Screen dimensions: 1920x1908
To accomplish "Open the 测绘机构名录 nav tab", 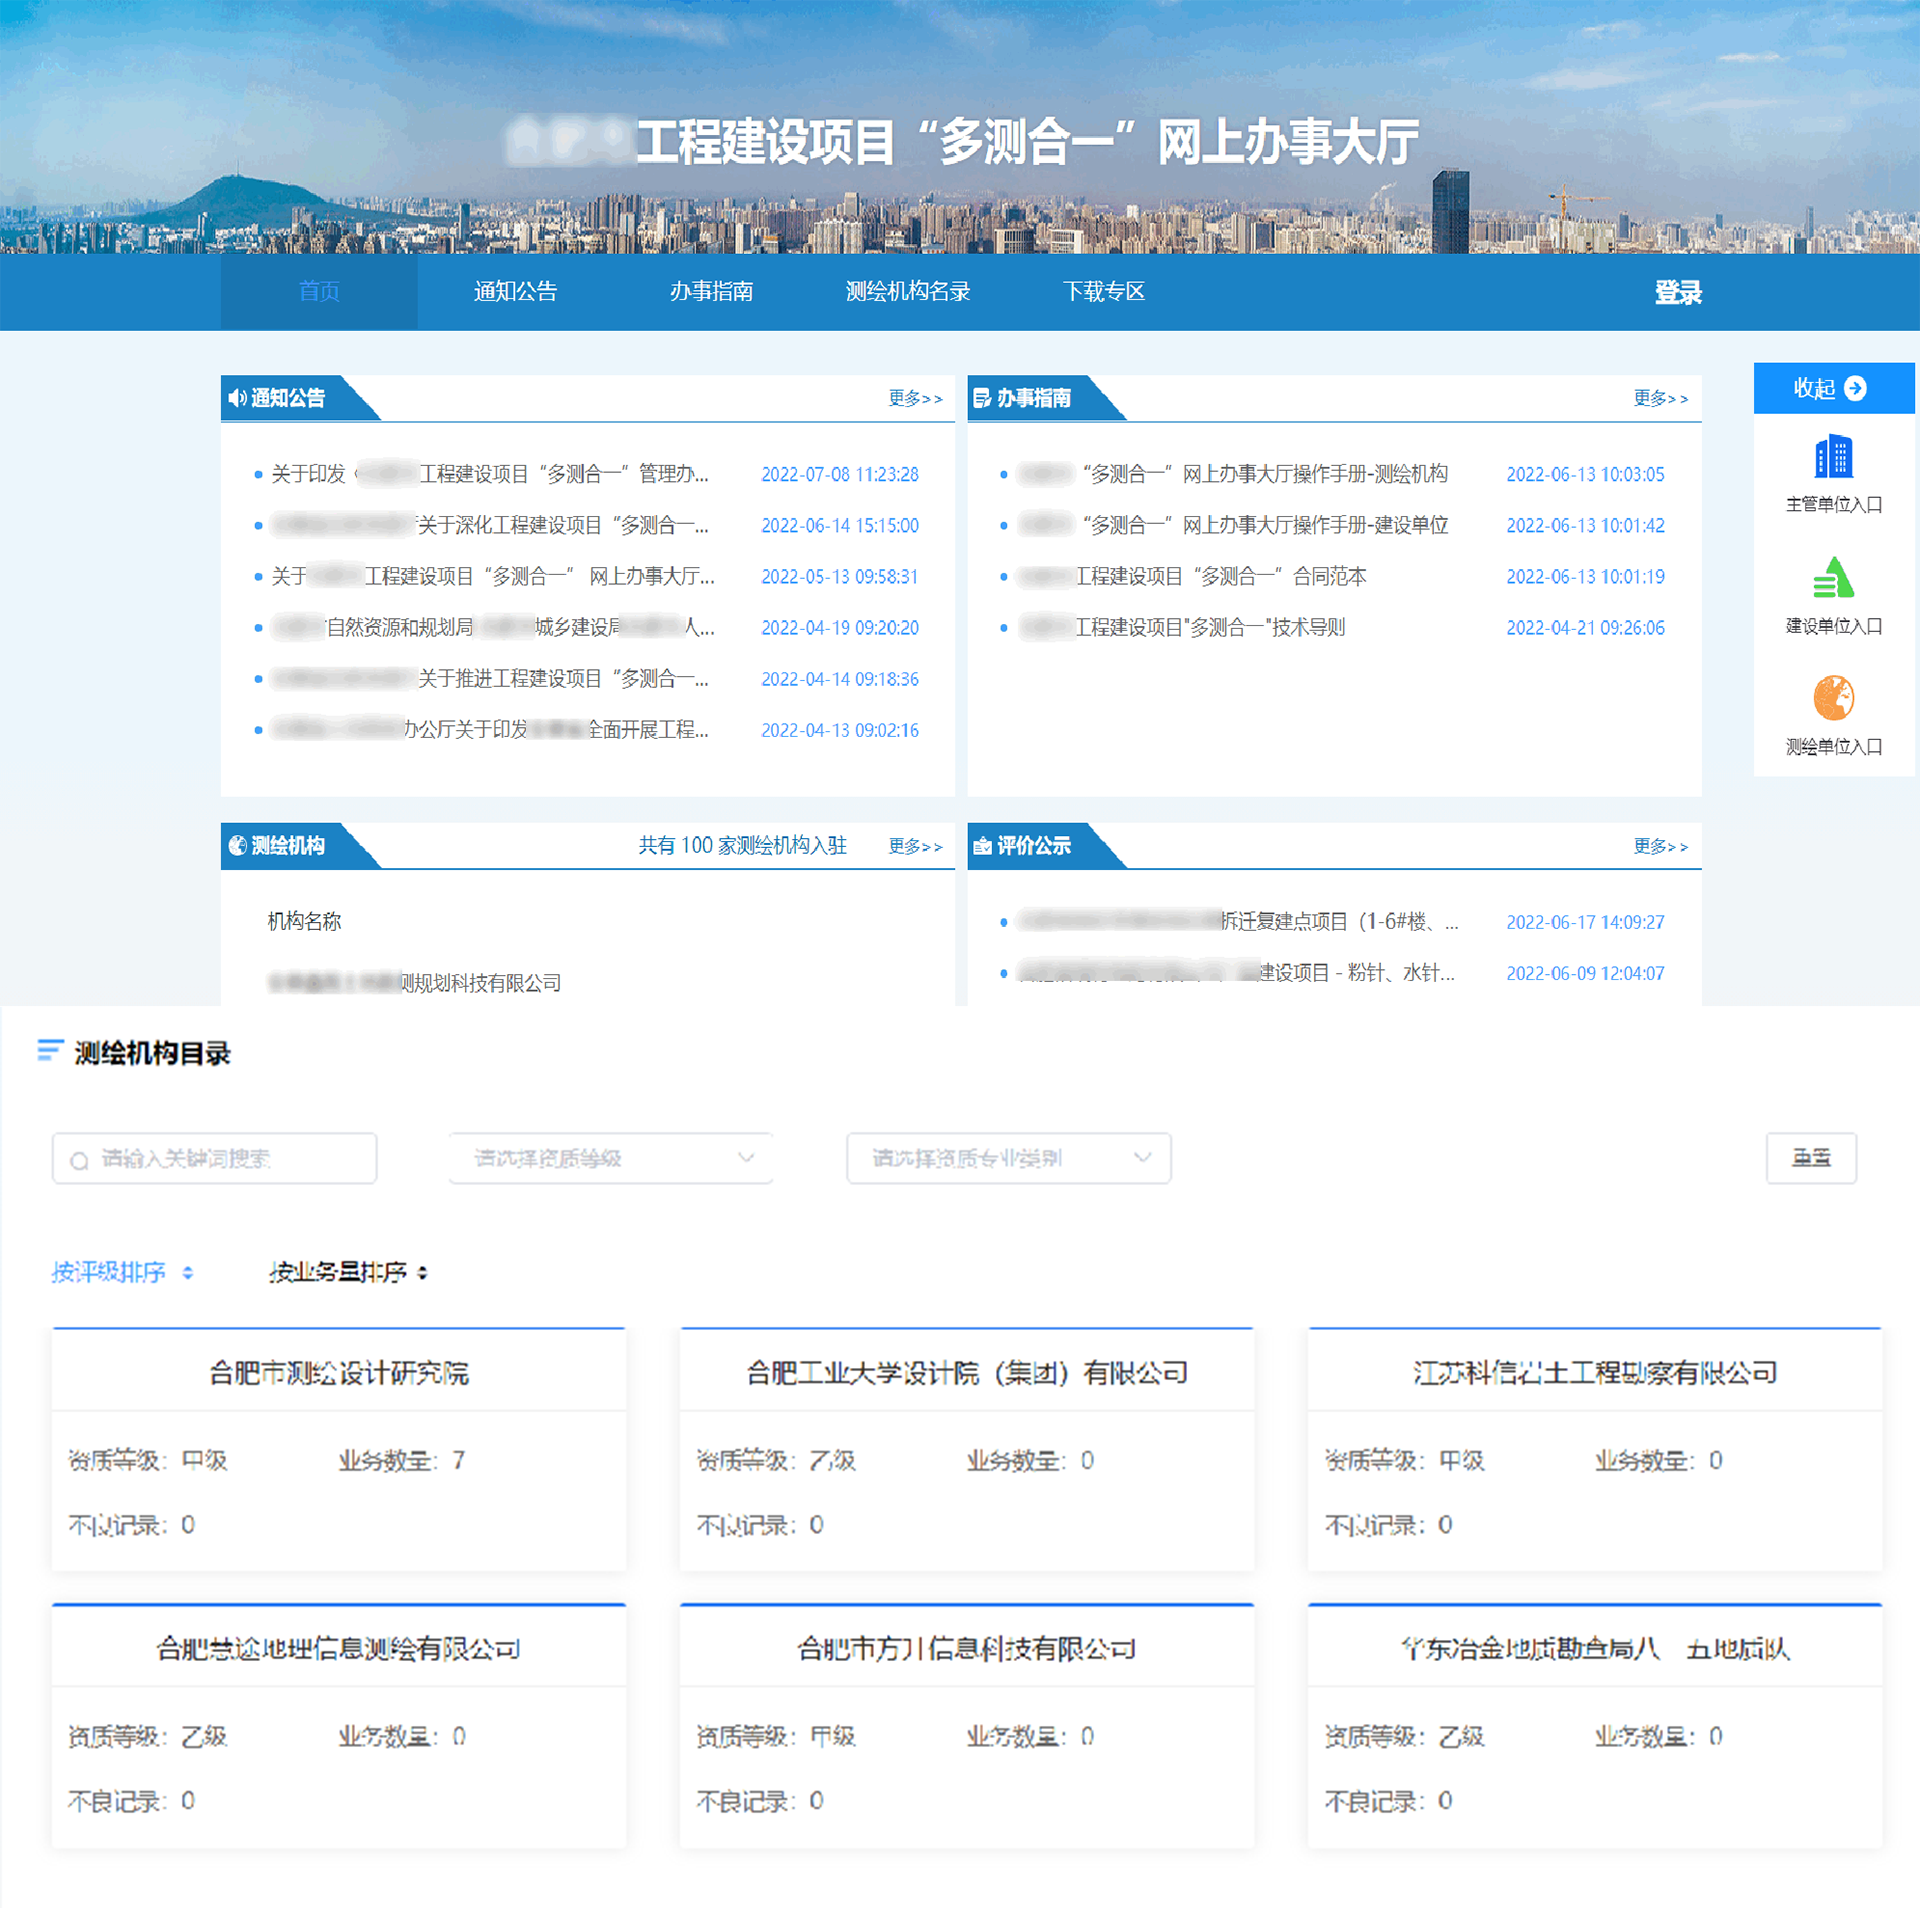I will click(x=907, y=292).
